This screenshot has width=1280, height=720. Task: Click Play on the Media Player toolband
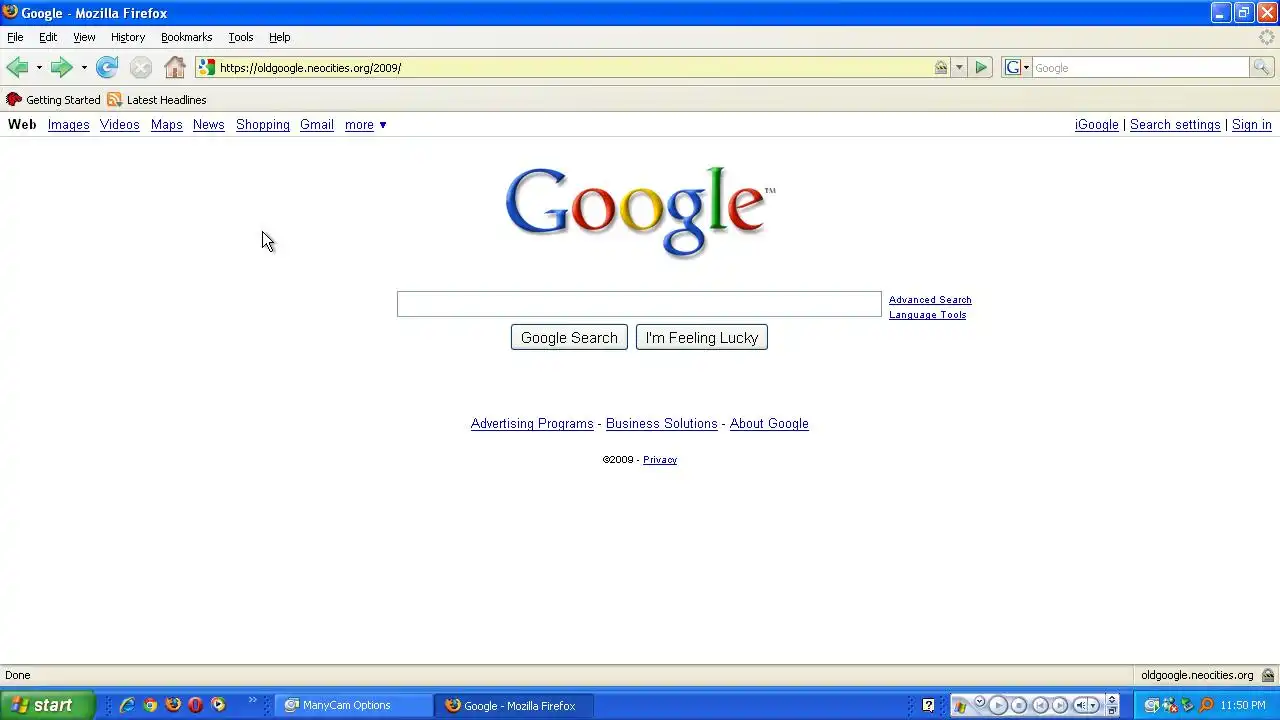click(x=998, y=705)
